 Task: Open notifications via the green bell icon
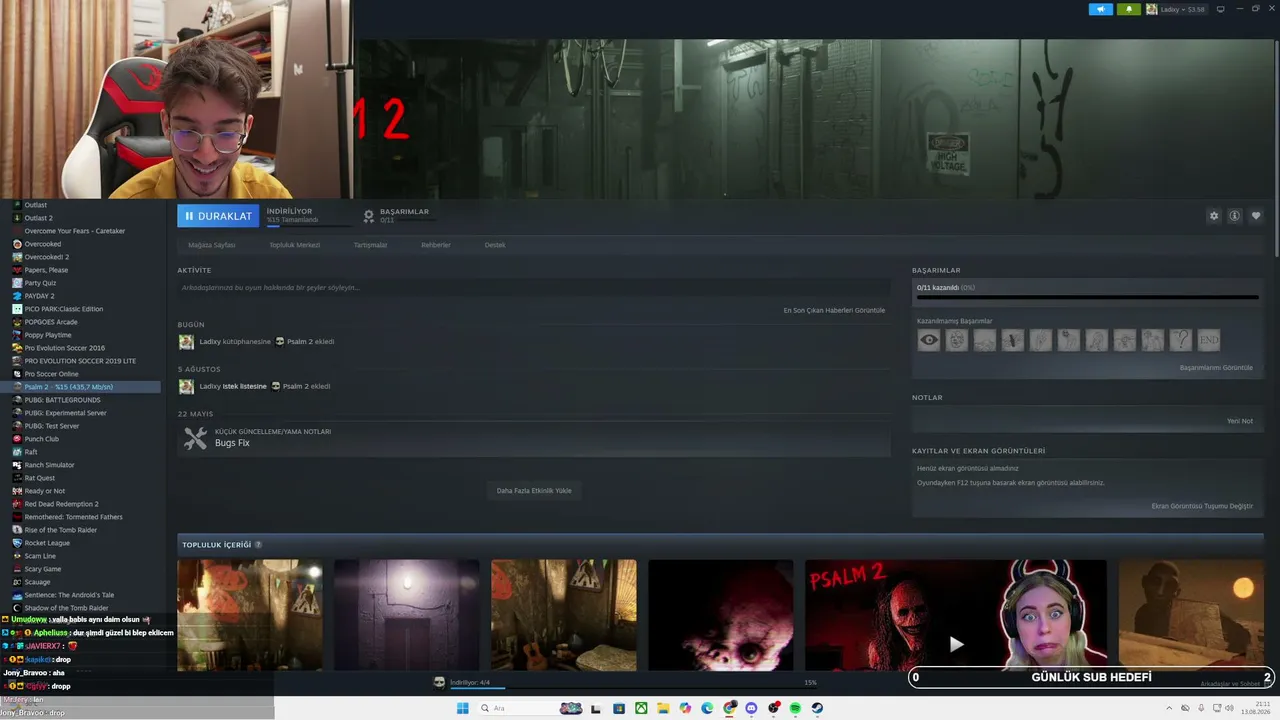(1129, 9)
